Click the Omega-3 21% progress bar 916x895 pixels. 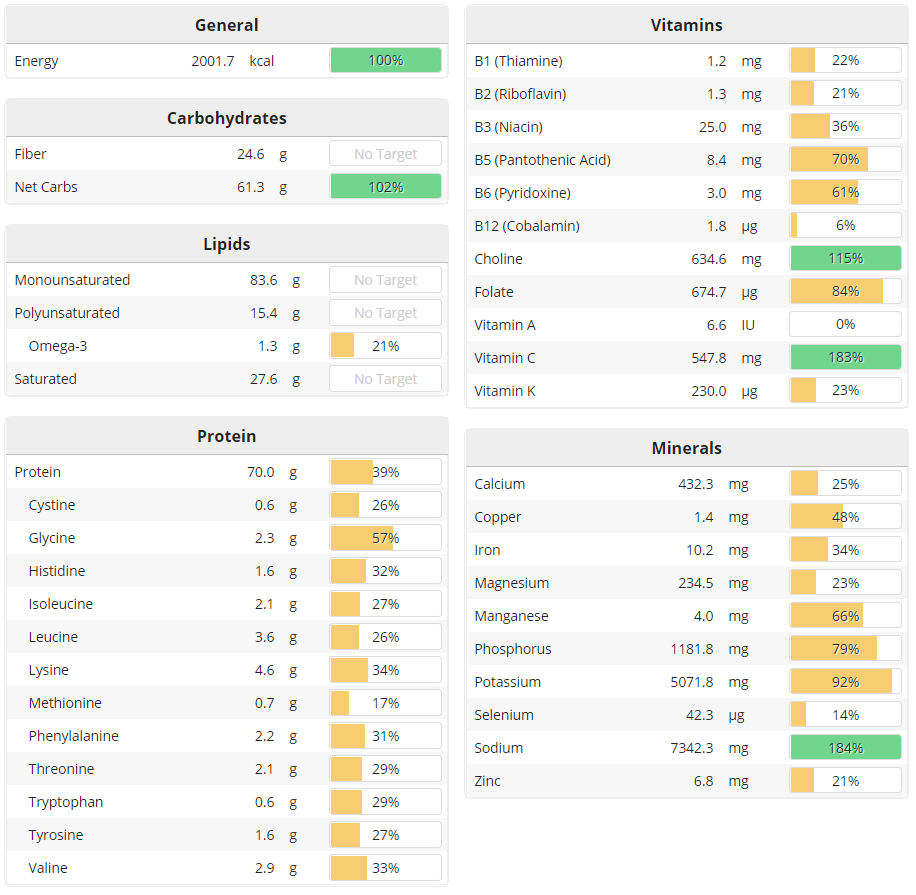pyautogui.click(x=386, y=346)
